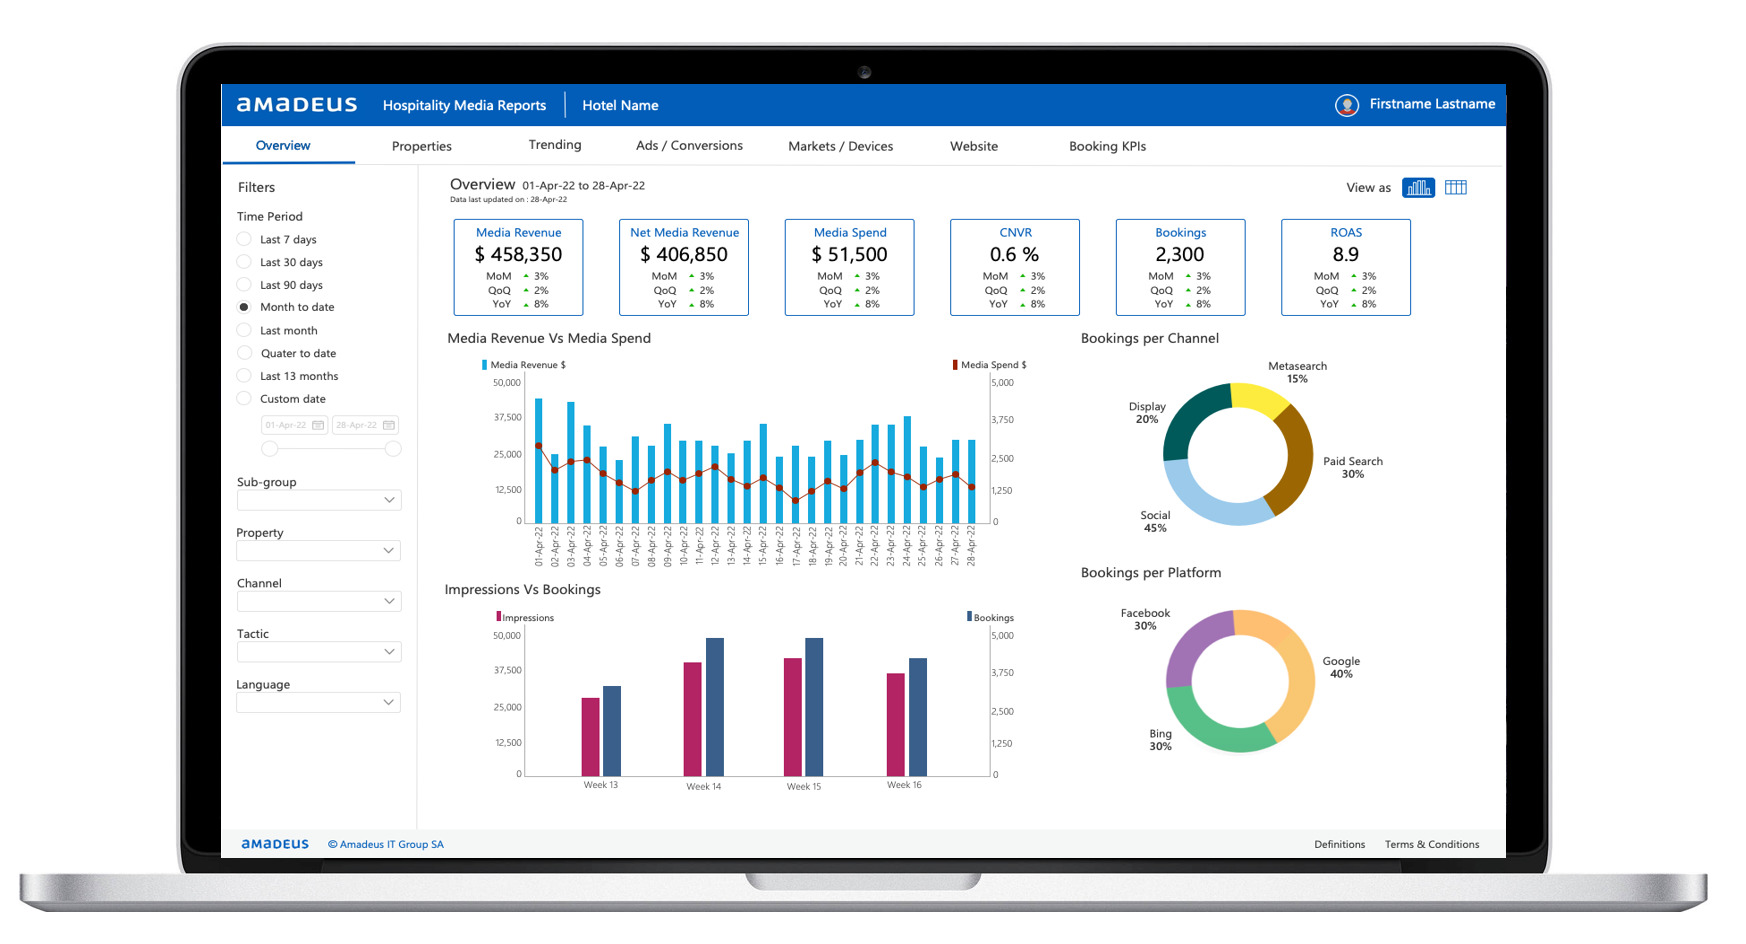Click the right date range slider handle

(x=393, y=449)
